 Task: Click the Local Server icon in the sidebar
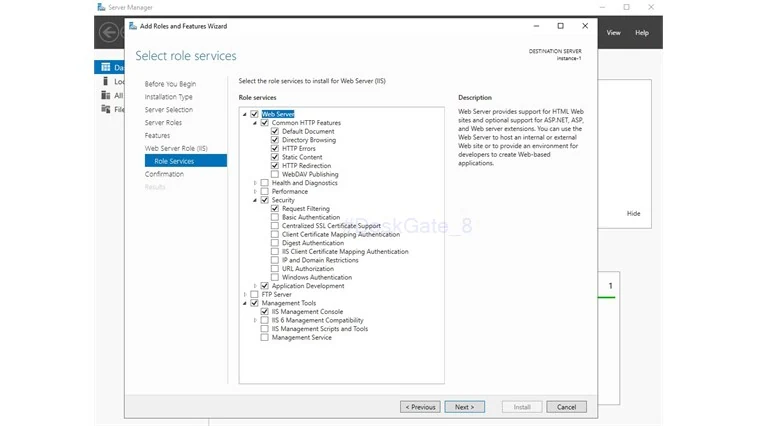(x=105, y=81)
